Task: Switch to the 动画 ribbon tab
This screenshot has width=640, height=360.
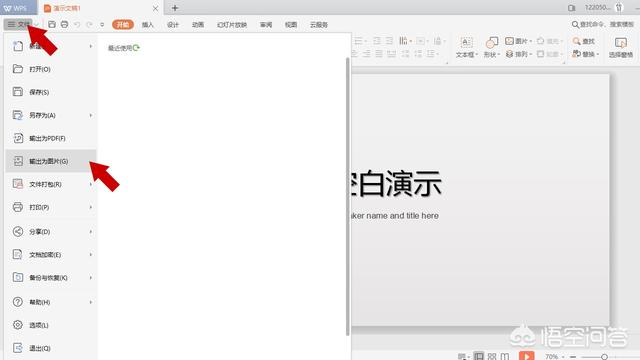Action: click(198, 25)
